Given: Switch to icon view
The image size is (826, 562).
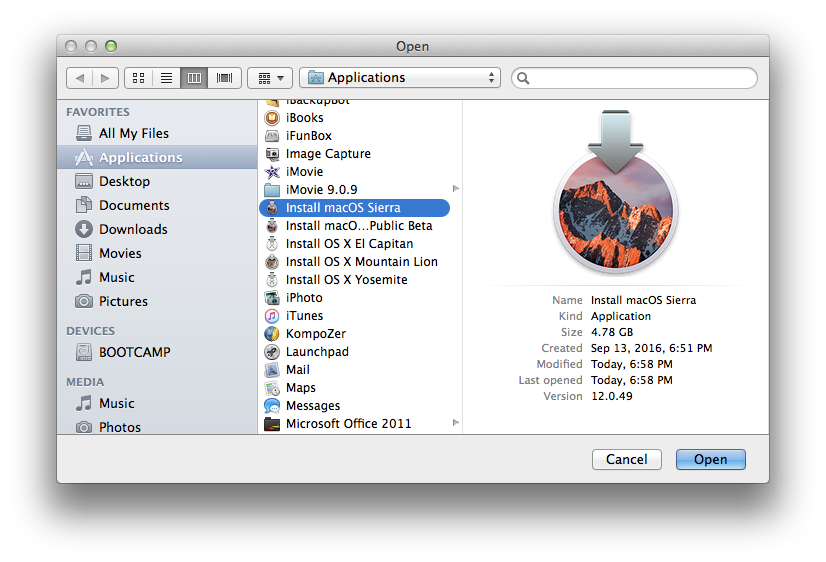Looking at the screenshot, I should 139,78.
